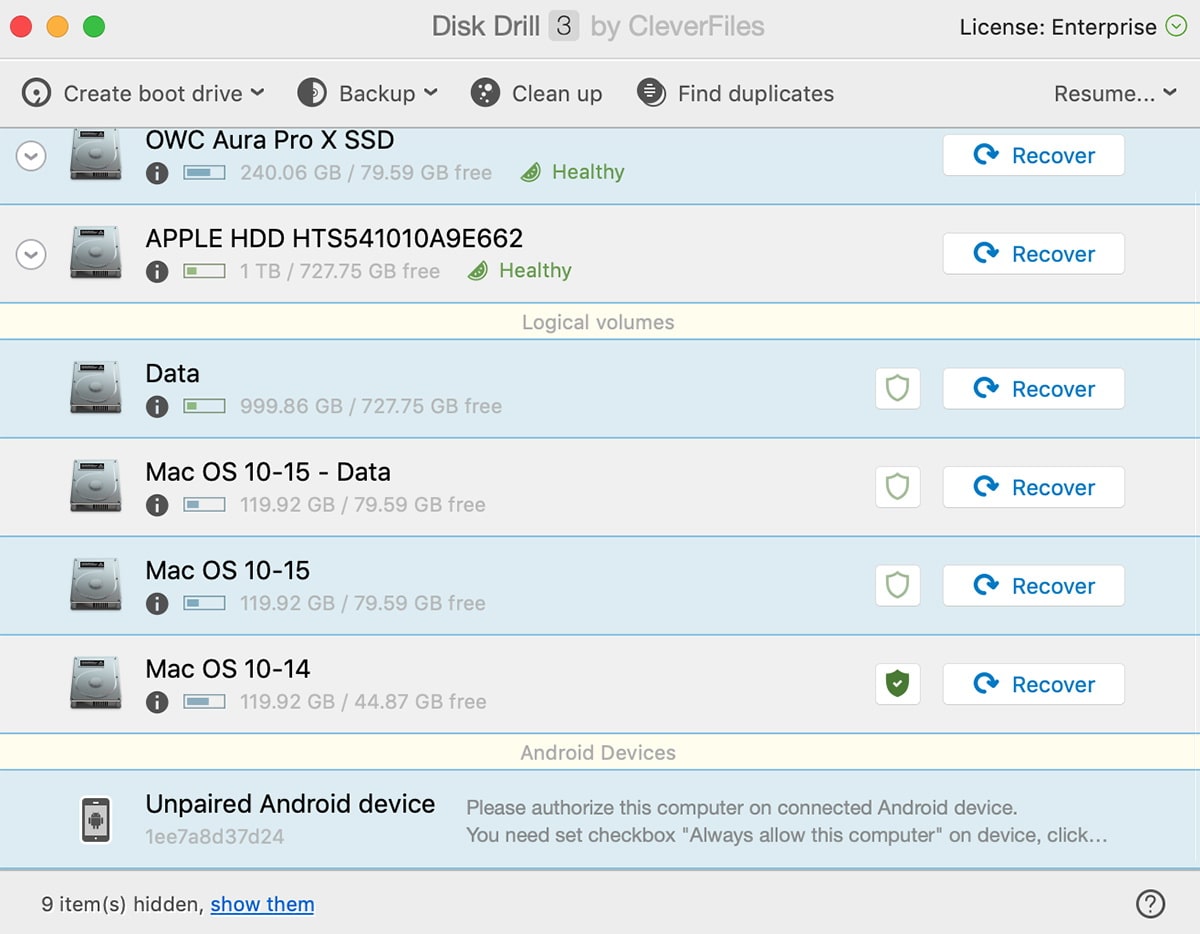Image resolution: width=1200 pixels, height=934 pixels.
Task: Open the Backup dropdown menu
Action: pos(368,93)
